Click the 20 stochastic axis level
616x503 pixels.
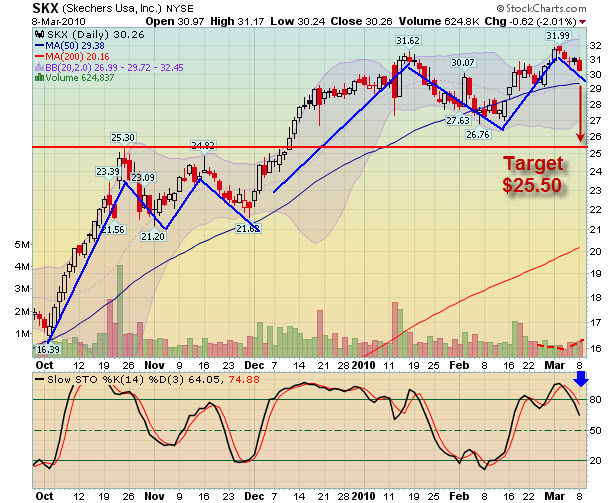pyautogui.click(x=596, y=461)
